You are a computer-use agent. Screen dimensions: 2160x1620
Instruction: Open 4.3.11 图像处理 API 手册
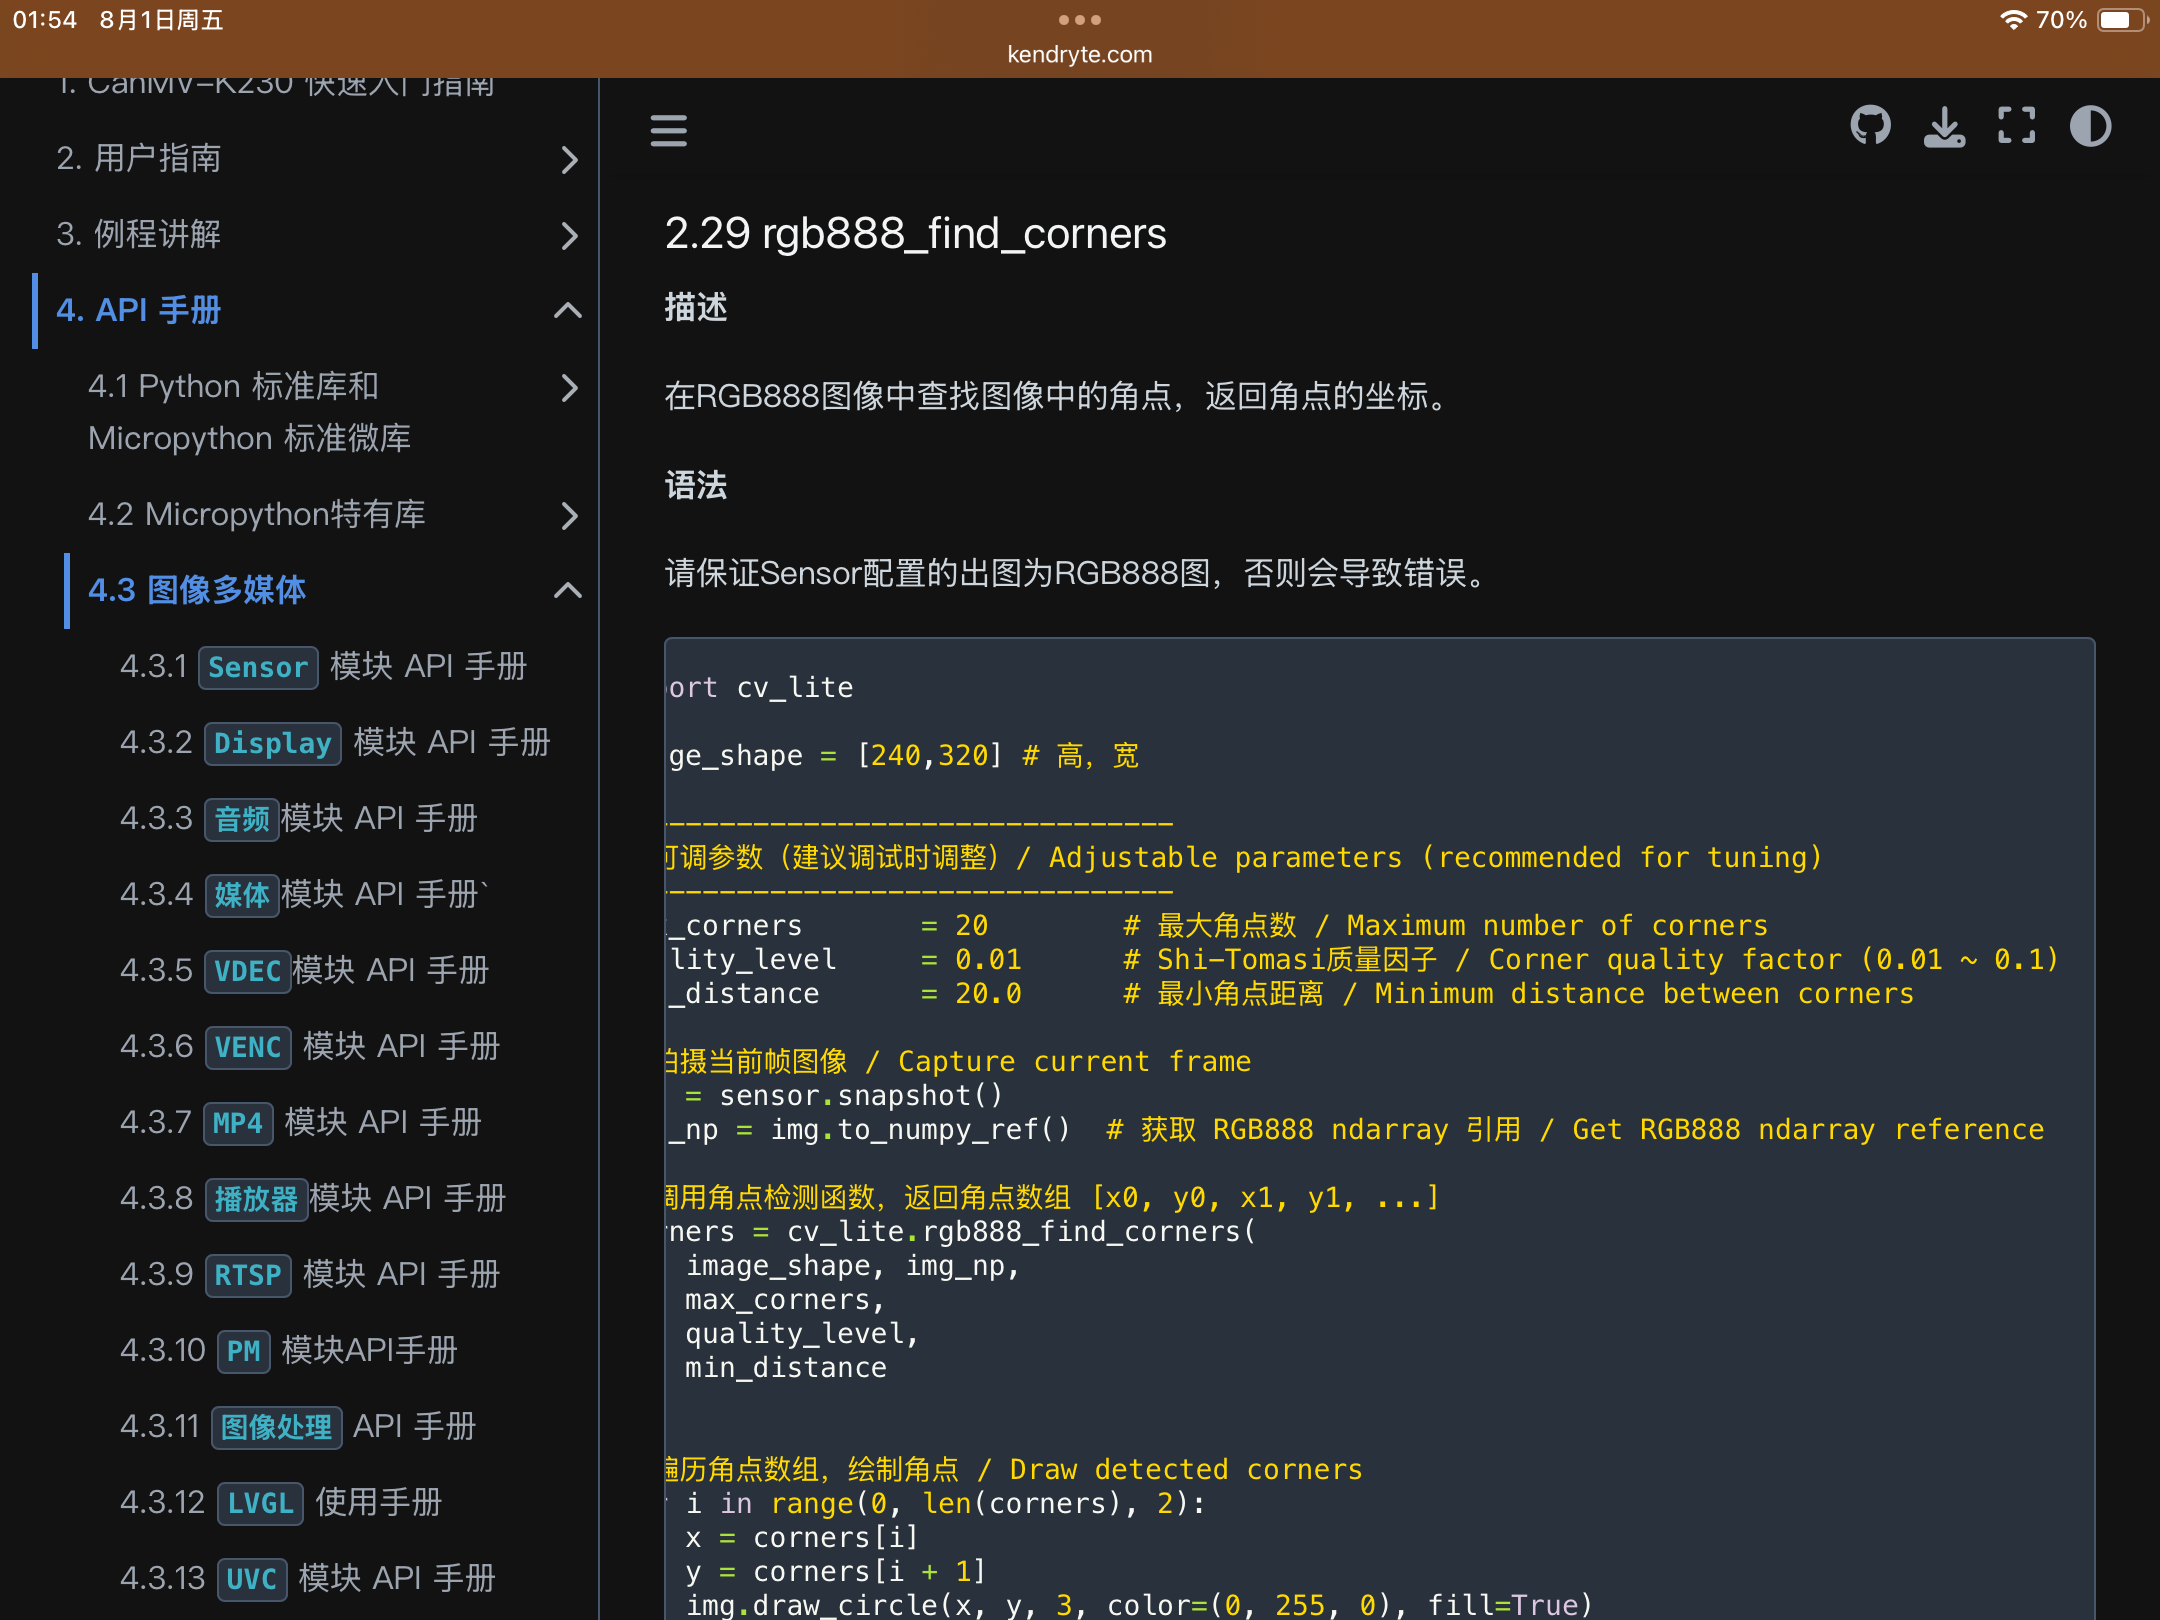tap(298, 1426)
